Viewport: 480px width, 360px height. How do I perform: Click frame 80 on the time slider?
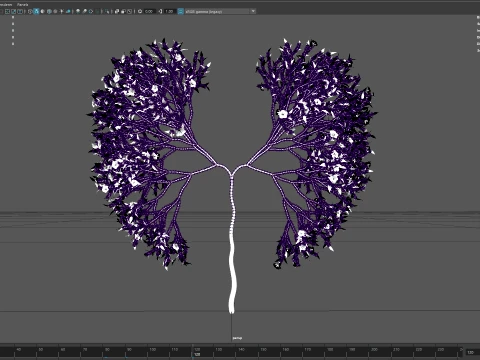coord(107,350)
